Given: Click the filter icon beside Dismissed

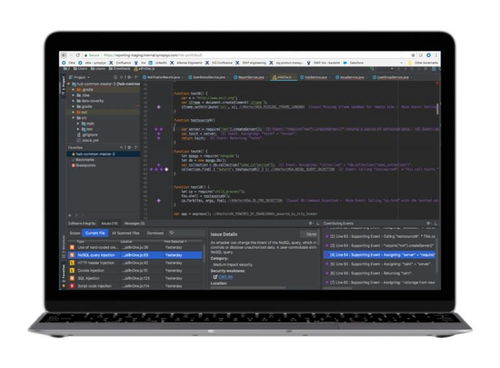Looking at the screenshot, I should 172,233.
